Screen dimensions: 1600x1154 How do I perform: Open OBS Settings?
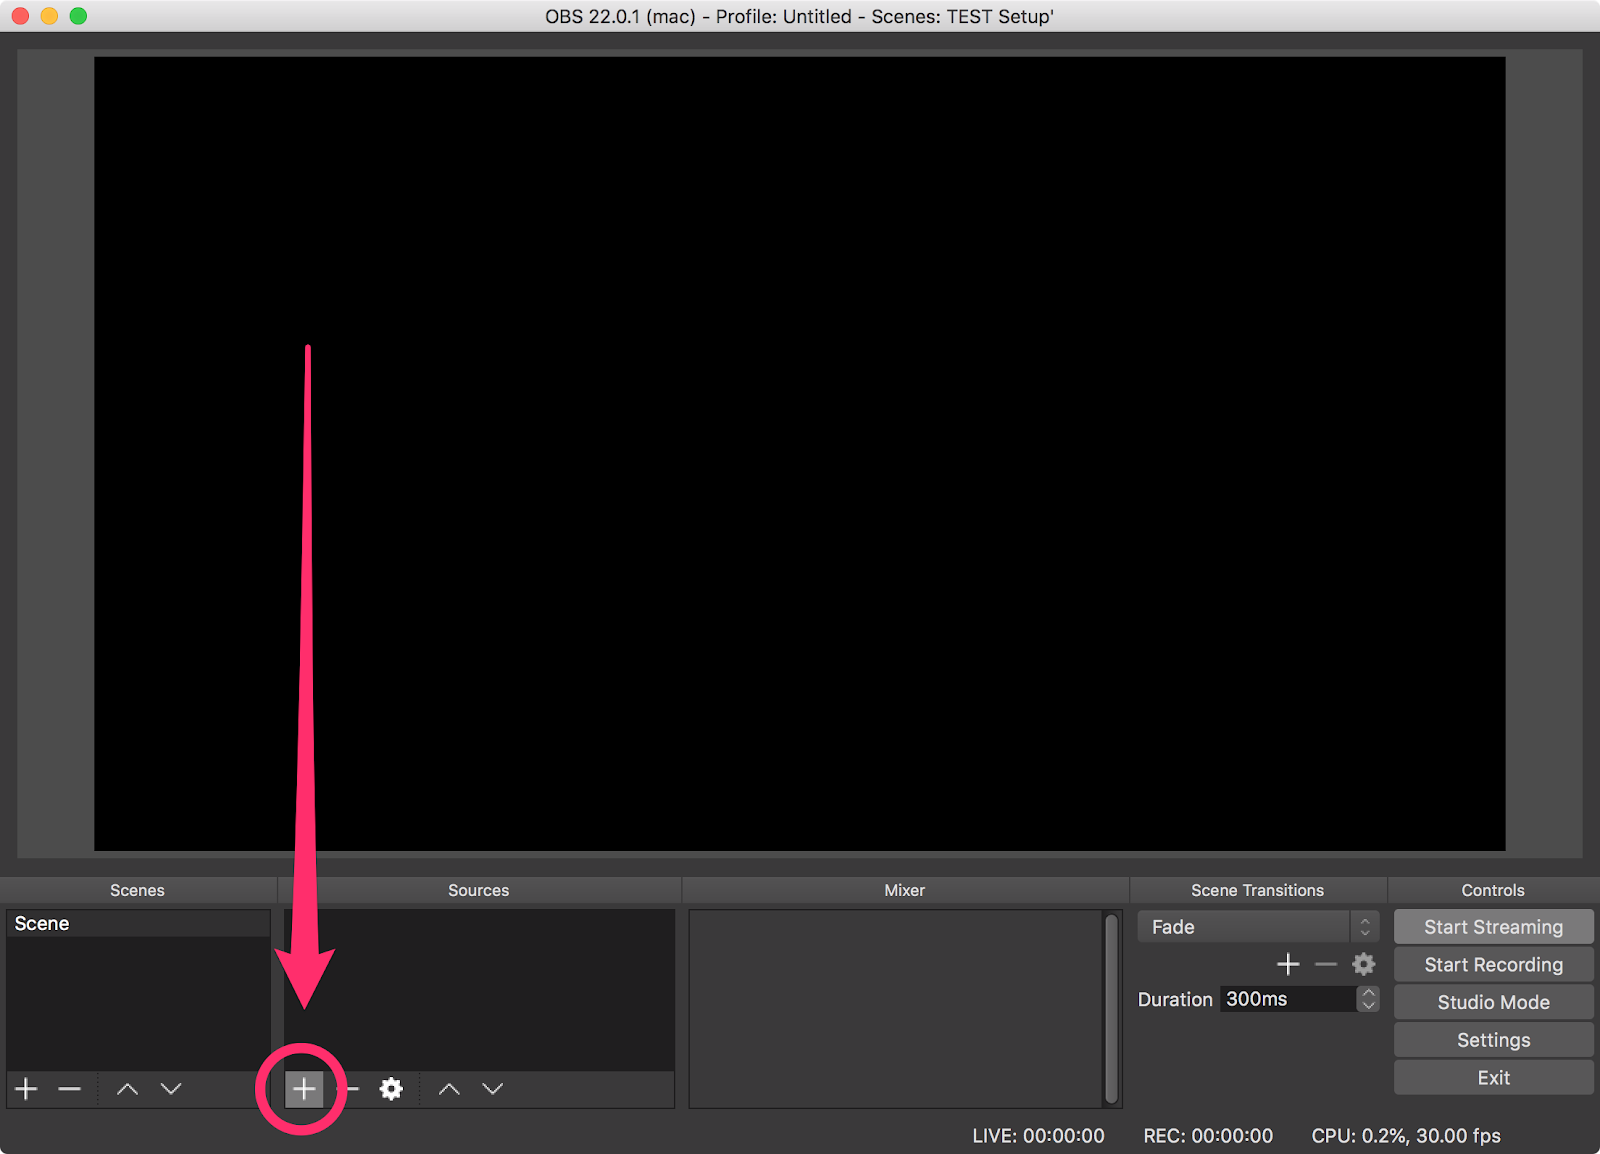(1493, 1040)
